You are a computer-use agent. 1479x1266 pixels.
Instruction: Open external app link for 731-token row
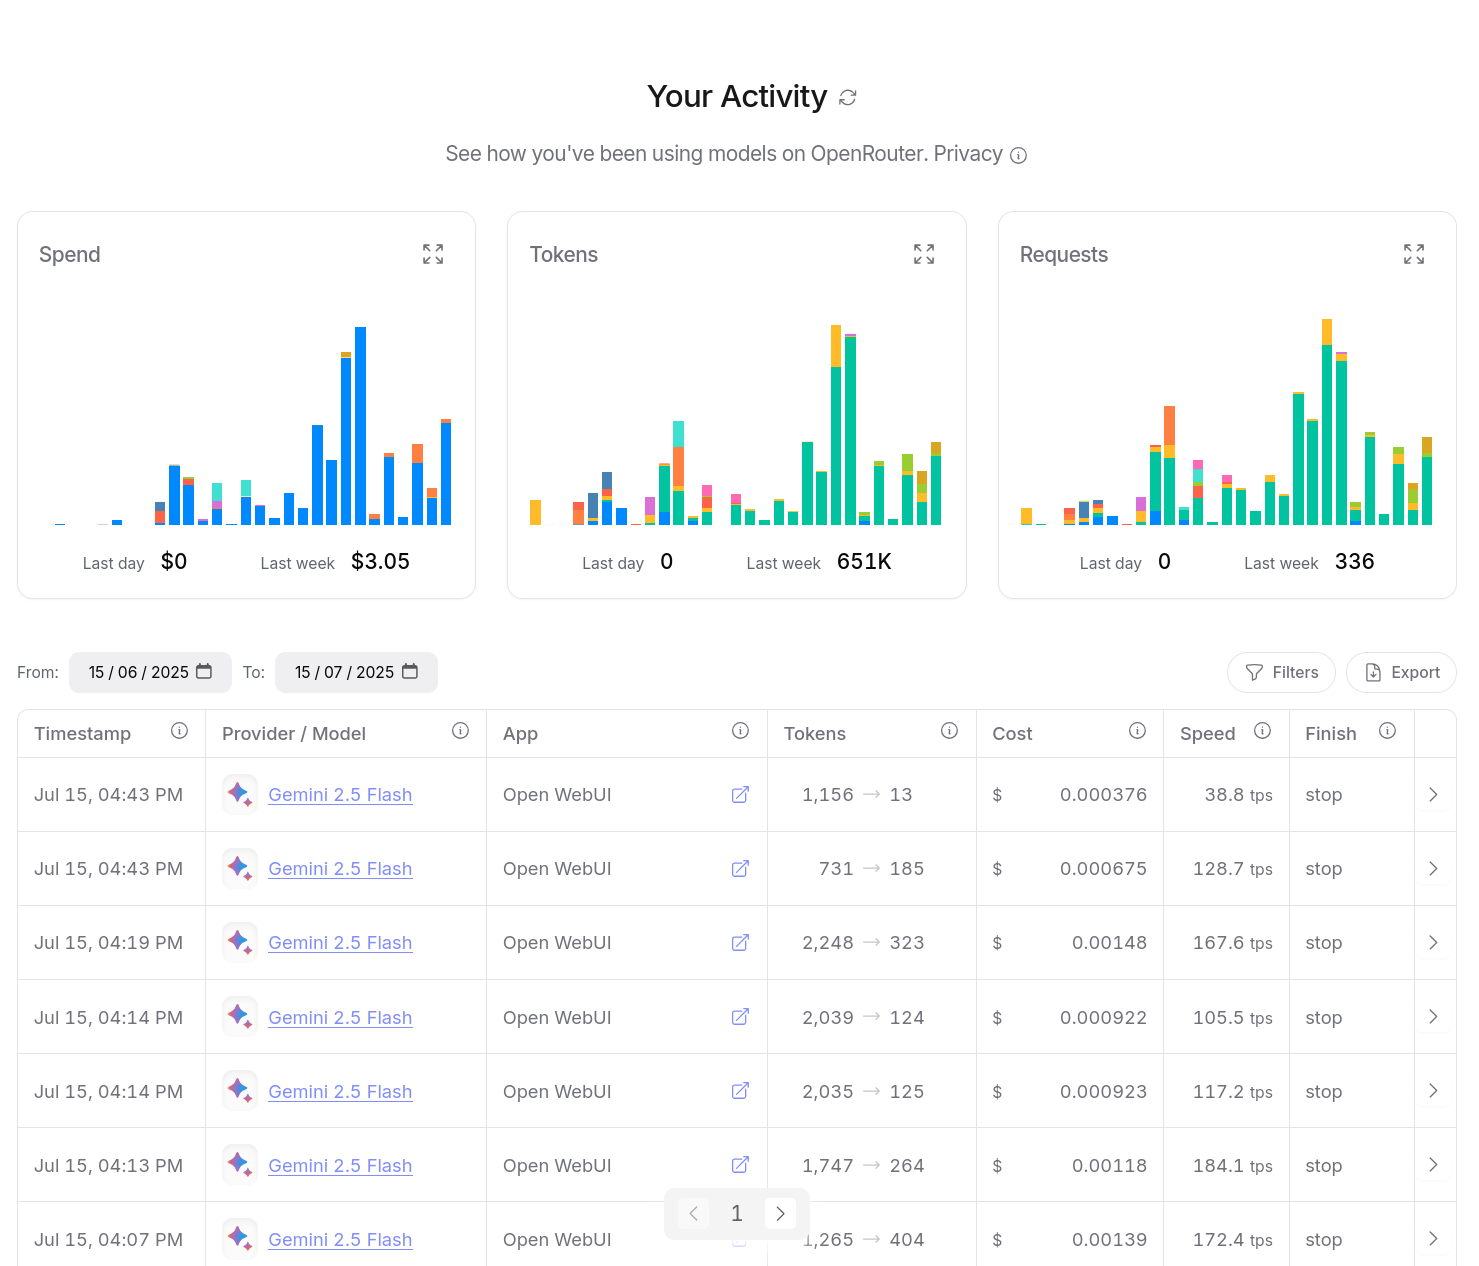741,868
